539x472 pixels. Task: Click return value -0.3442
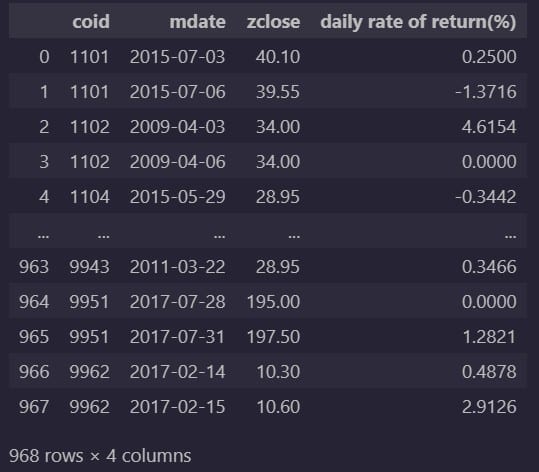pos(486,197)
